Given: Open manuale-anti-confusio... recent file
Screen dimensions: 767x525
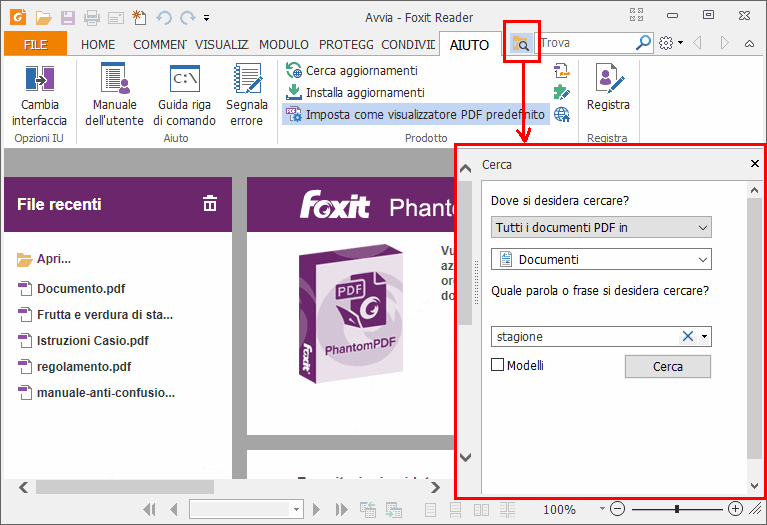Looking at the screenshot, I should pos(96,392).
